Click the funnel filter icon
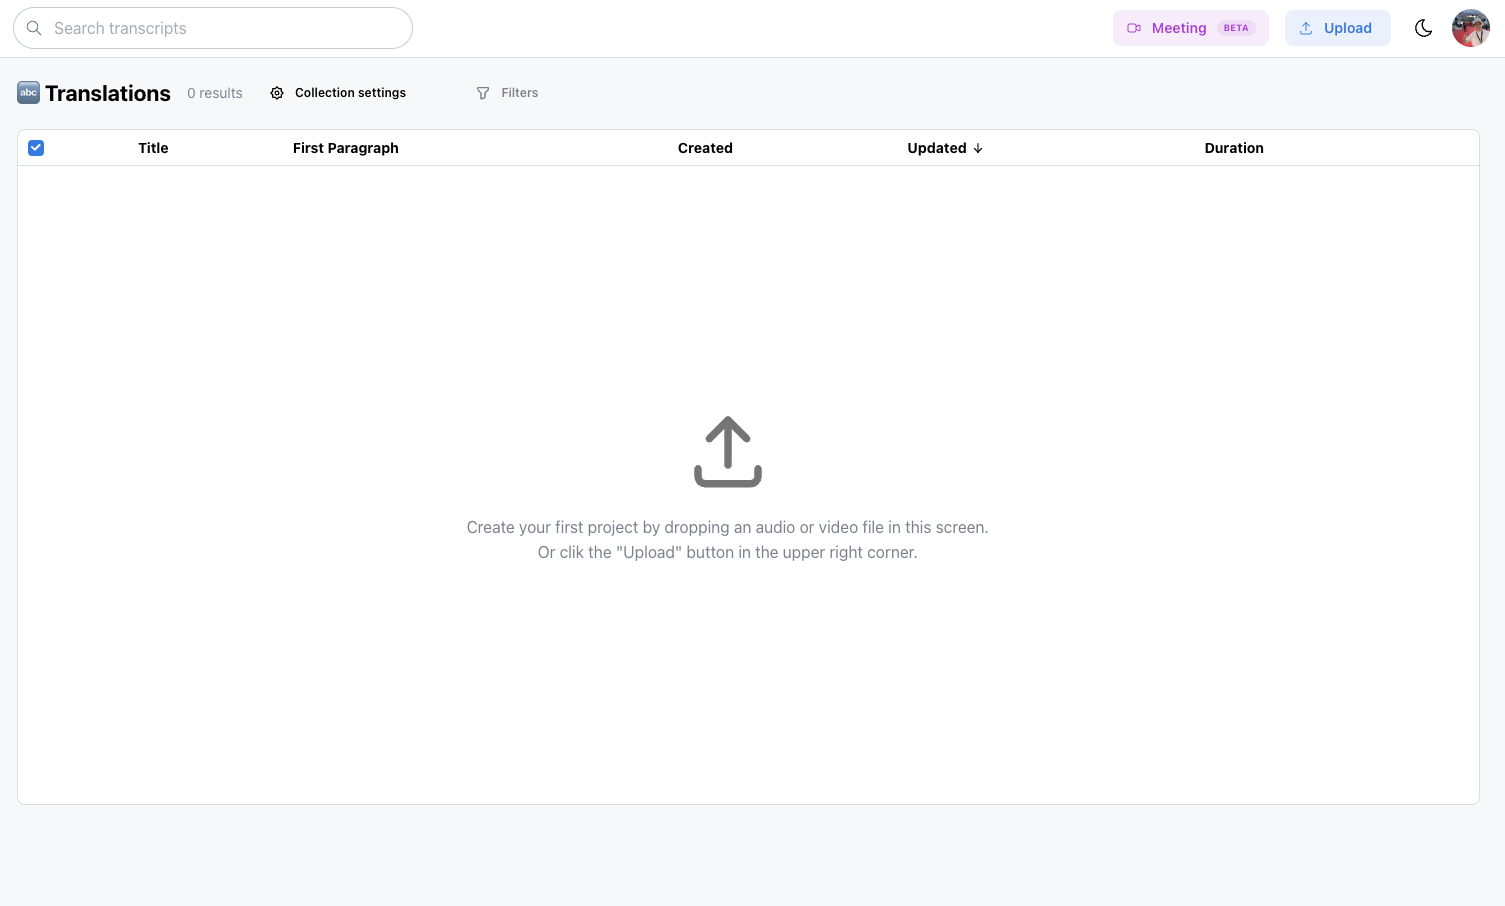 tap(483, 93)
